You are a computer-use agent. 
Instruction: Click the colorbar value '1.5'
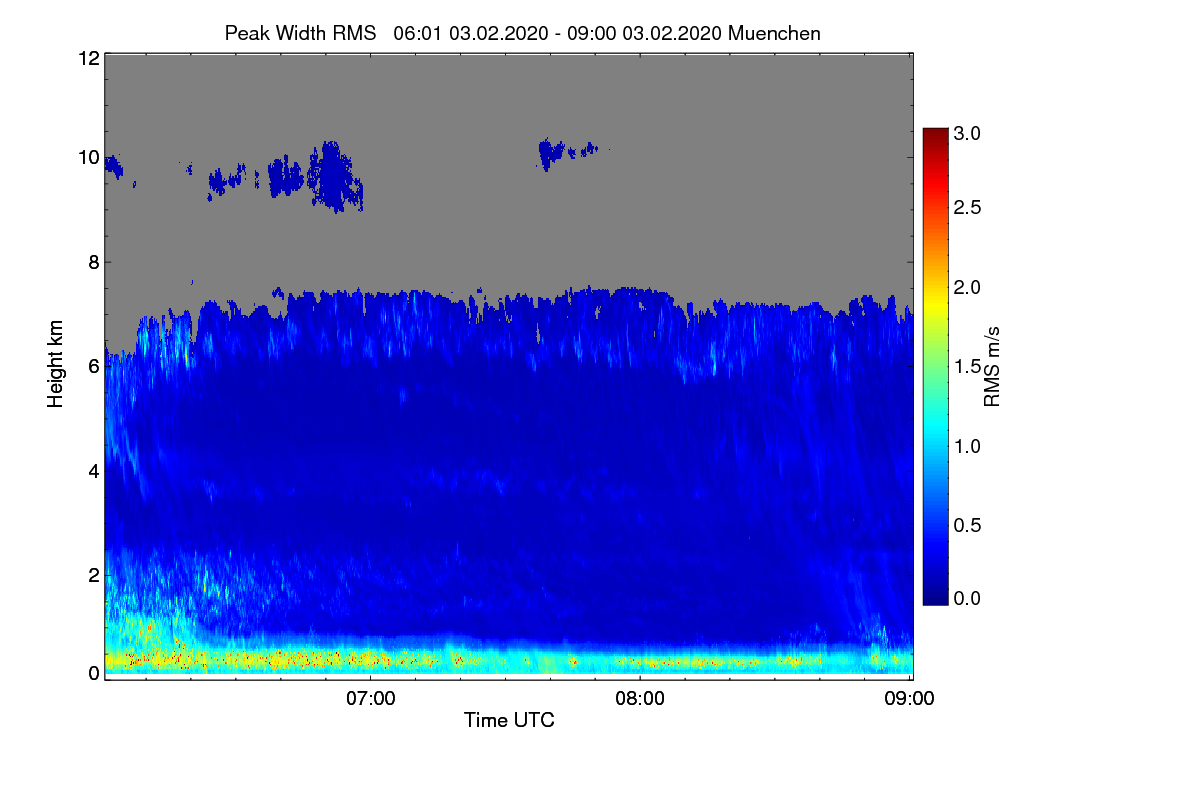967,367
